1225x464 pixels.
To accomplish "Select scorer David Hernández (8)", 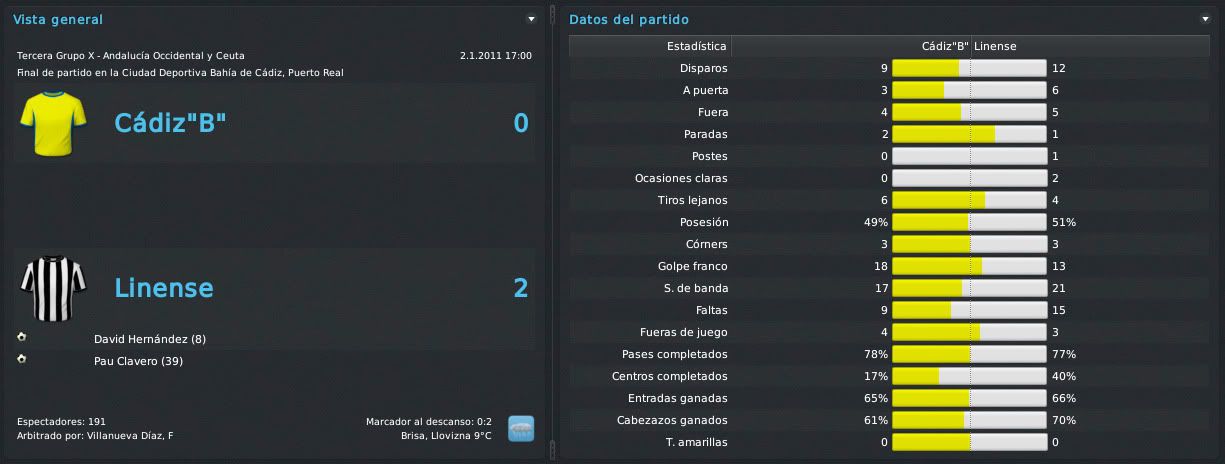I will point(150,339).
